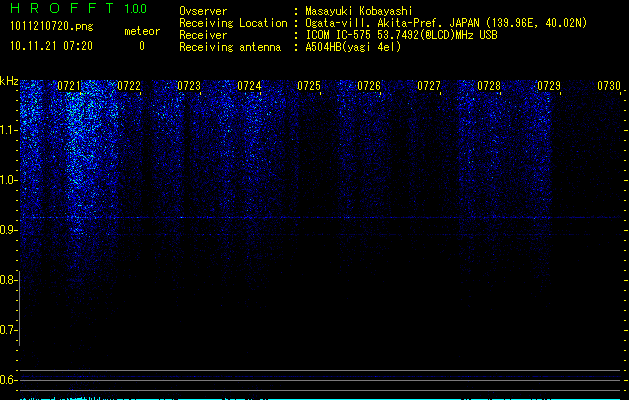Click the 0721 time marker
Image resolution: width=629 pixels, height=400 pixels.
[x=69, y=86]
